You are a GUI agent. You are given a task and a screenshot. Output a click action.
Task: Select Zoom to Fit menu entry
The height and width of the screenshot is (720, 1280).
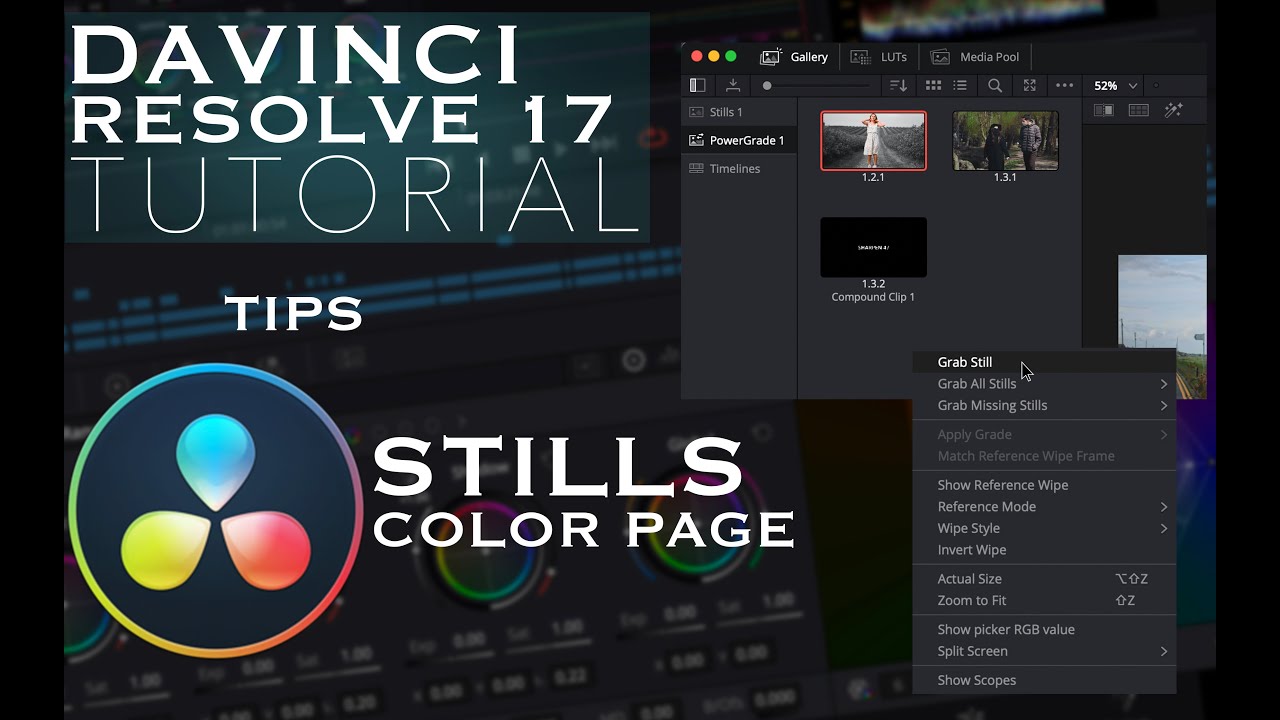[x=1044, y=601]
